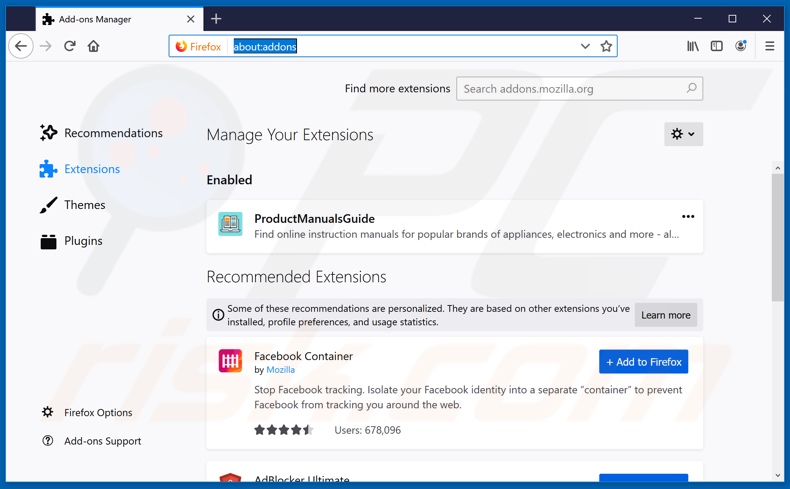Open the Firefox account icon

(x=741, y=46)
